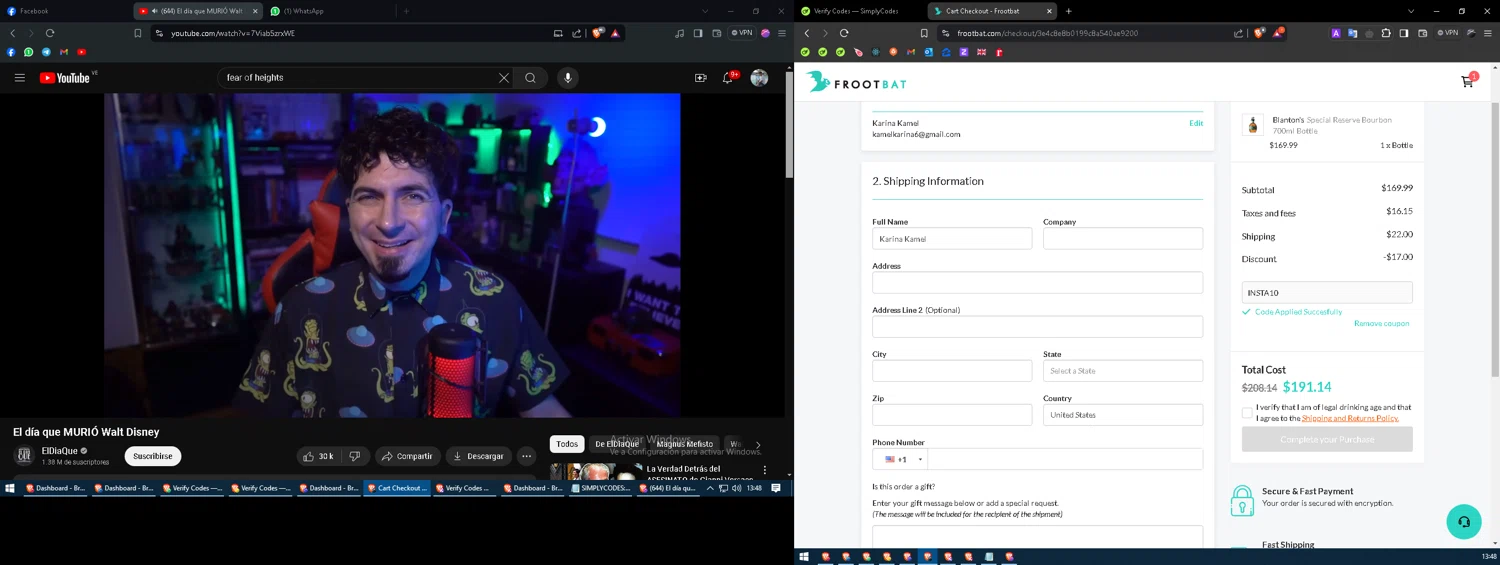This screenshot has height=565, width=1500.
Task: Click the YouTube search magnifier button
Action: [531, 78]
